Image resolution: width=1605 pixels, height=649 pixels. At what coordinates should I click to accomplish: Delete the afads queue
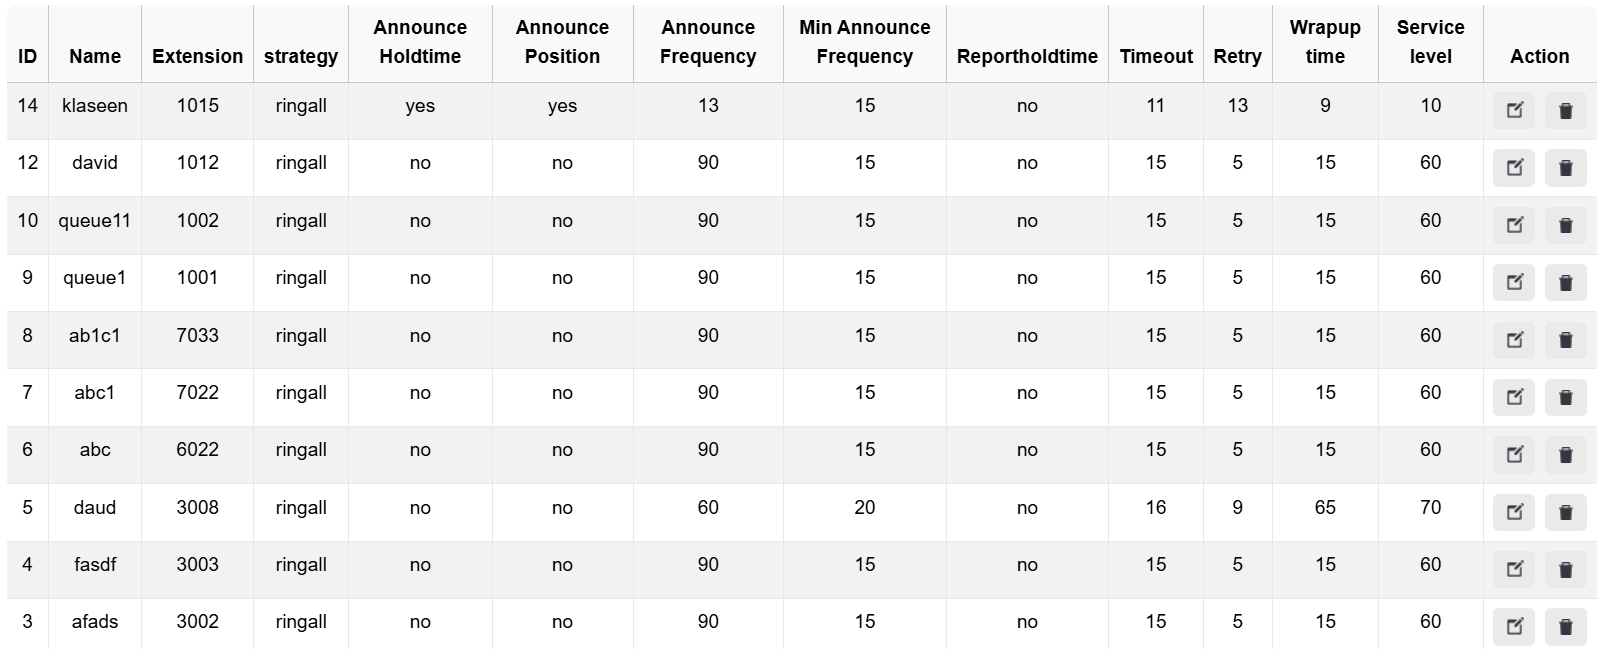click(1565, 626)
